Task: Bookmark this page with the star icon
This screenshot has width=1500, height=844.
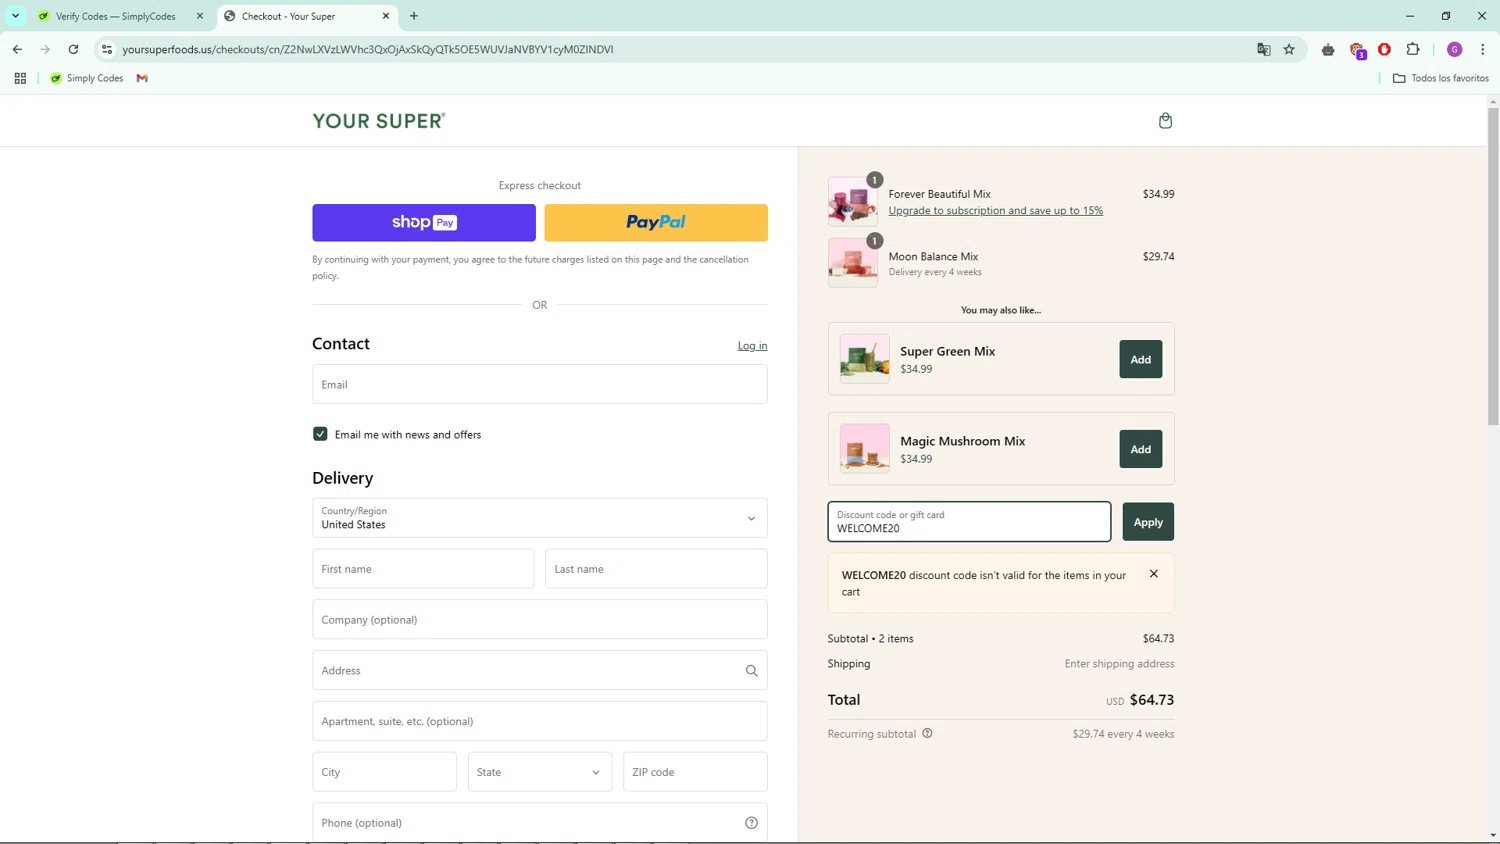Action: pos(1289,49)
